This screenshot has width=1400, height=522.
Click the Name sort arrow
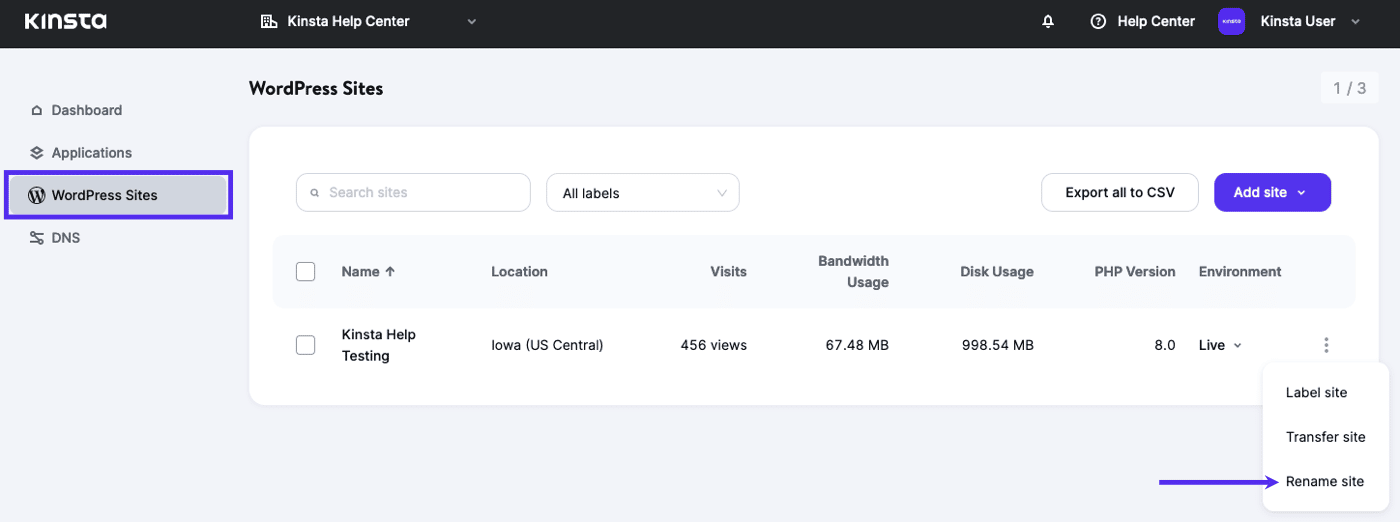(x=390, y=271)
